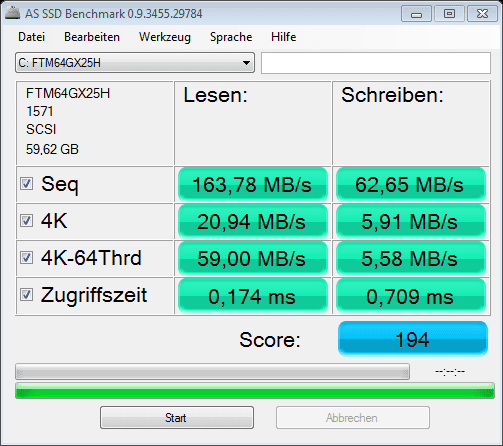Click the total score value 194
Screen dimensions: 503x446
(413, 339)
